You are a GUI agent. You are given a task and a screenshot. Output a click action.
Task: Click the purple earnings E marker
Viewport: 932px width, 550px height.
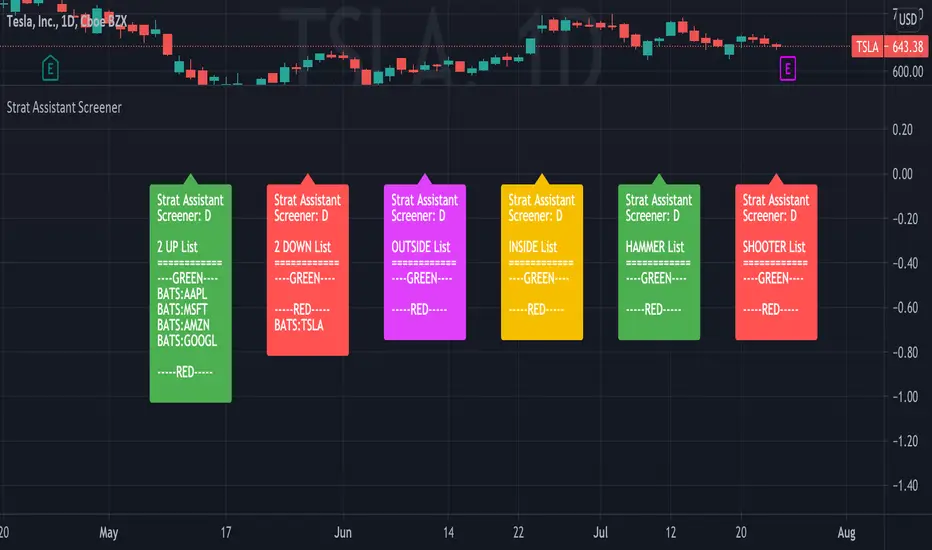coord(788,68)
